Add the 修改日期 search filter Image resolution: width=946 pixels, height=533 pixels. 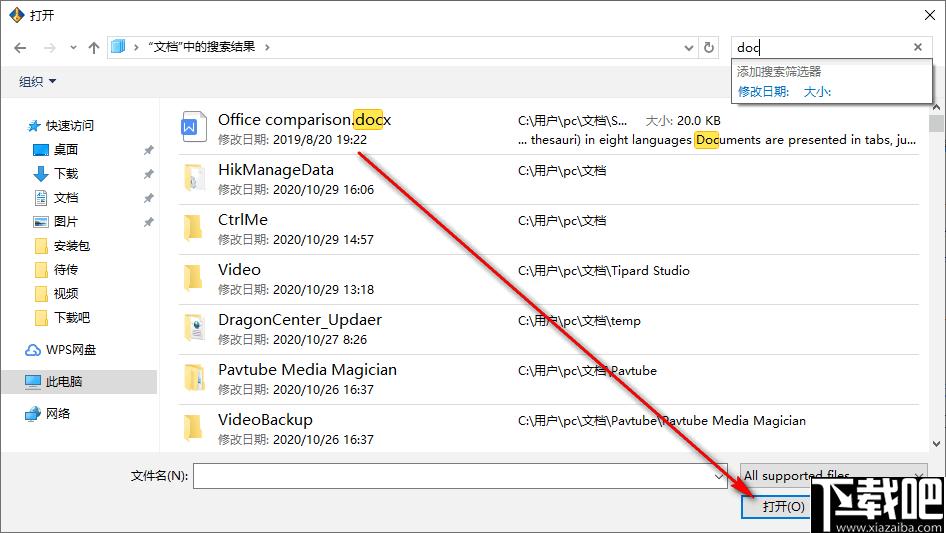[x=763, y=92]
